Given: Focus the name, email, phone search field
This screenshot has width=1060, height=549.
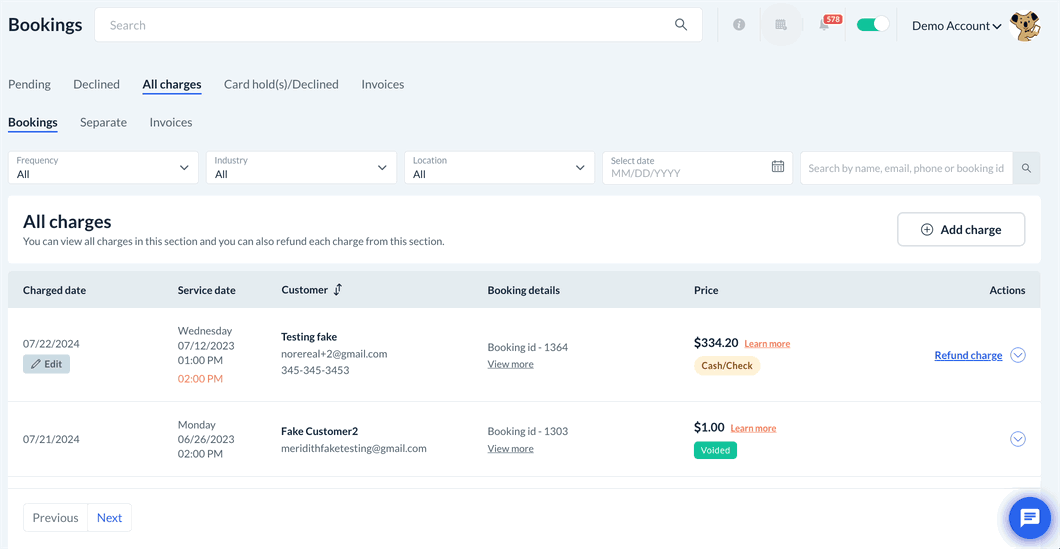Looking at the screenshot, I should [906, 168].
